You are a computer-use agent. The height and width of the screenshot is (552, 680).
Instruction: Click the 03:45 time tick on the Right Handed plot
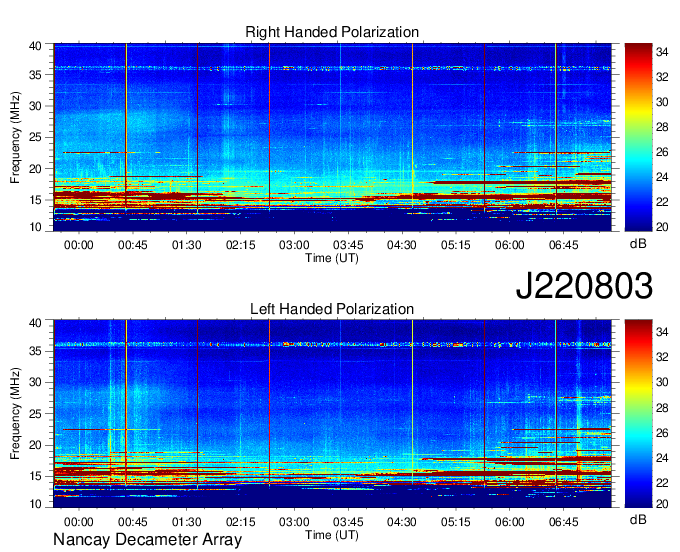pyautogui.click(x=348, y=245)
